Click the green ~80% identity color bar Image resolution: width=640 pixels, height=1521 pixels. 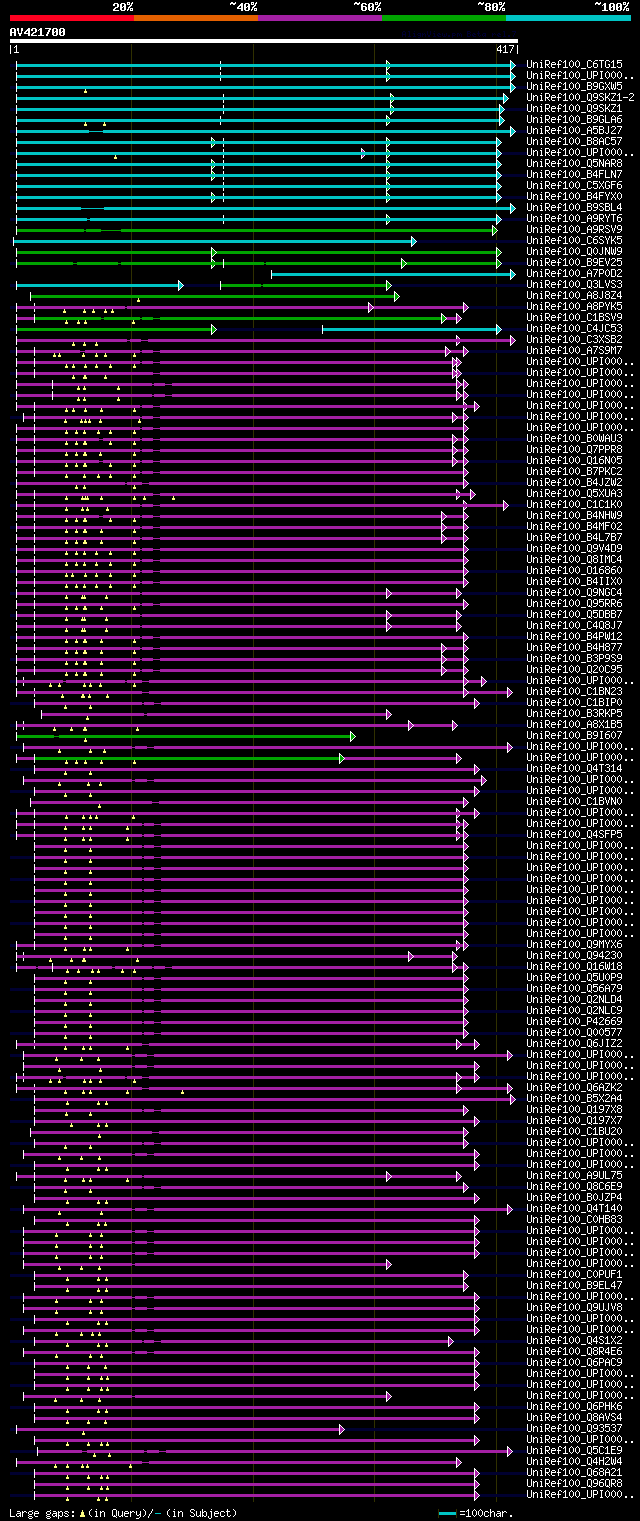[x=444, y=18]
